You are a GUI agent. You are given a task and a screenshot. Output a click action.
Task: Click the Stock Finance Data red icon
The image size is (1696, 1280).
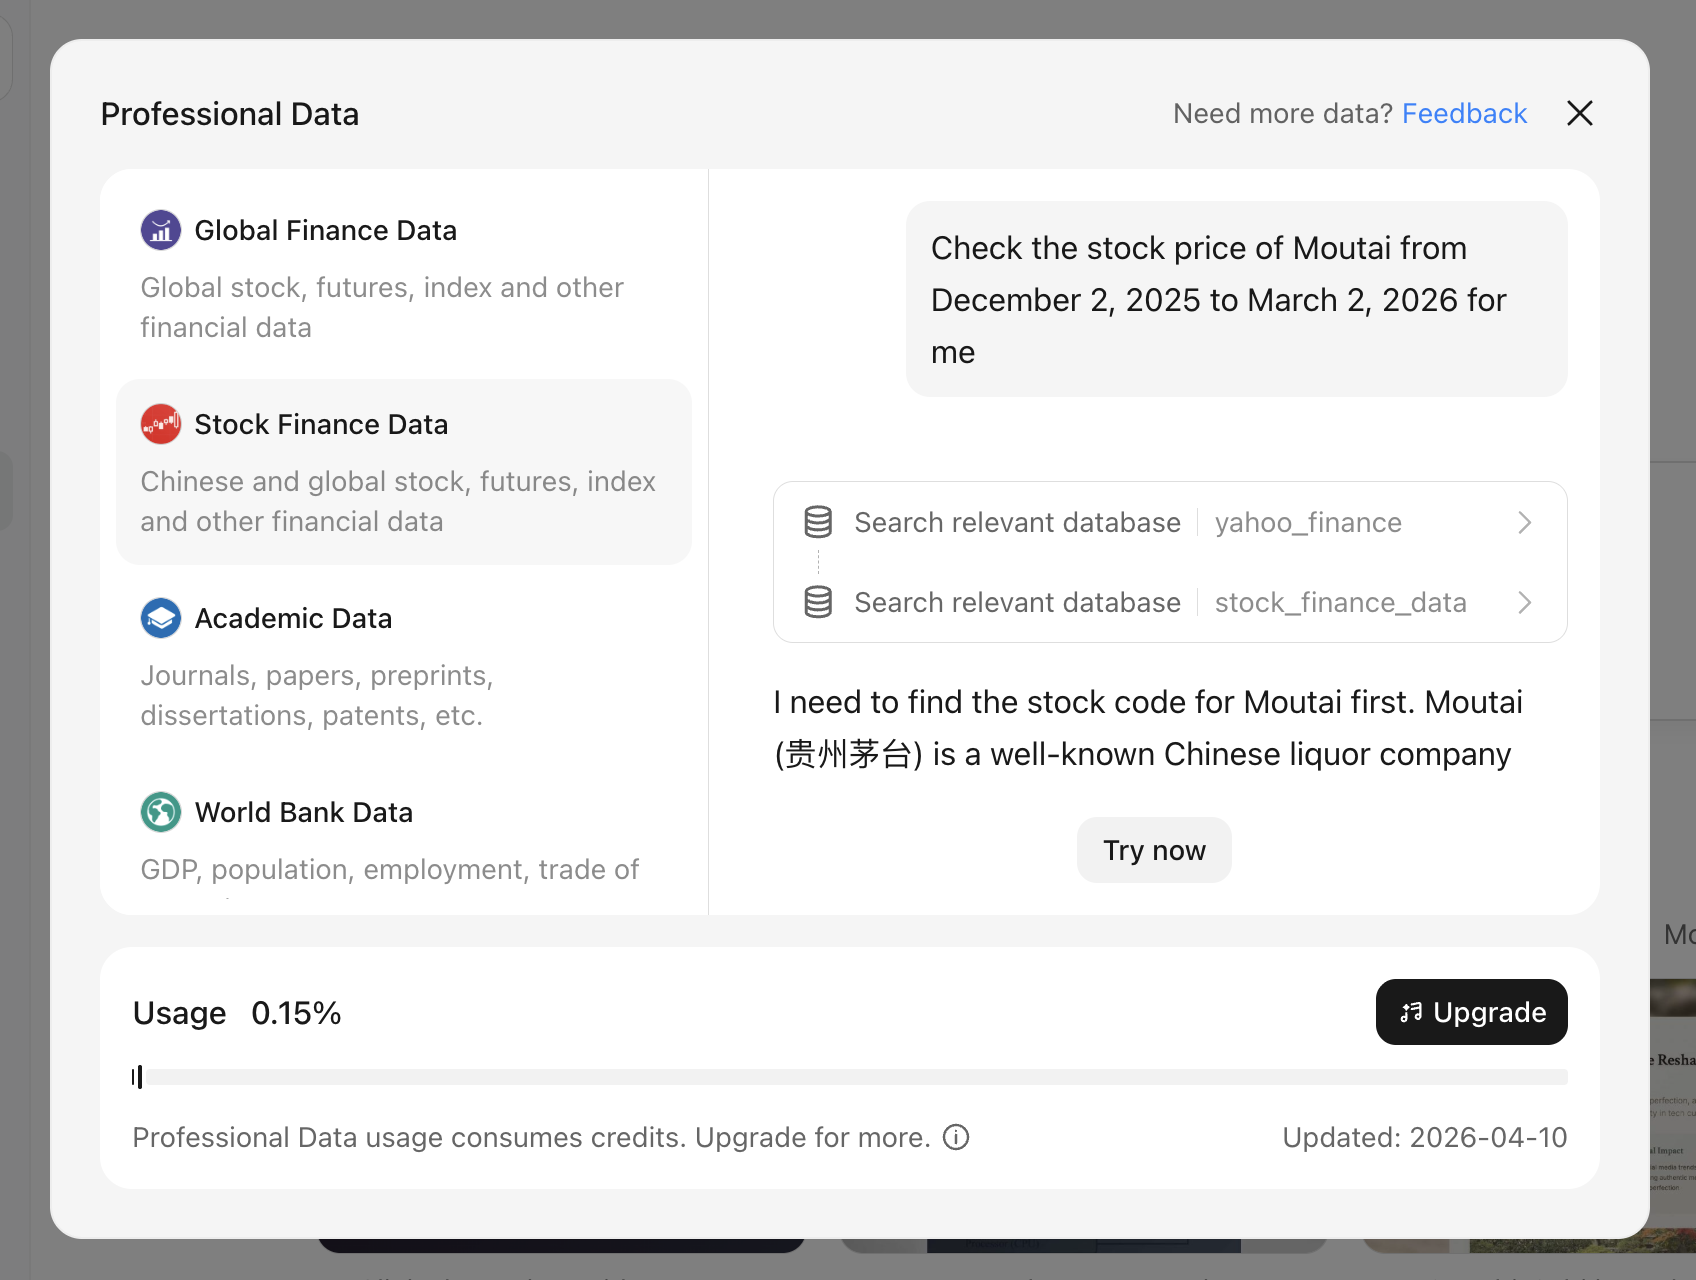click(160, 424)
